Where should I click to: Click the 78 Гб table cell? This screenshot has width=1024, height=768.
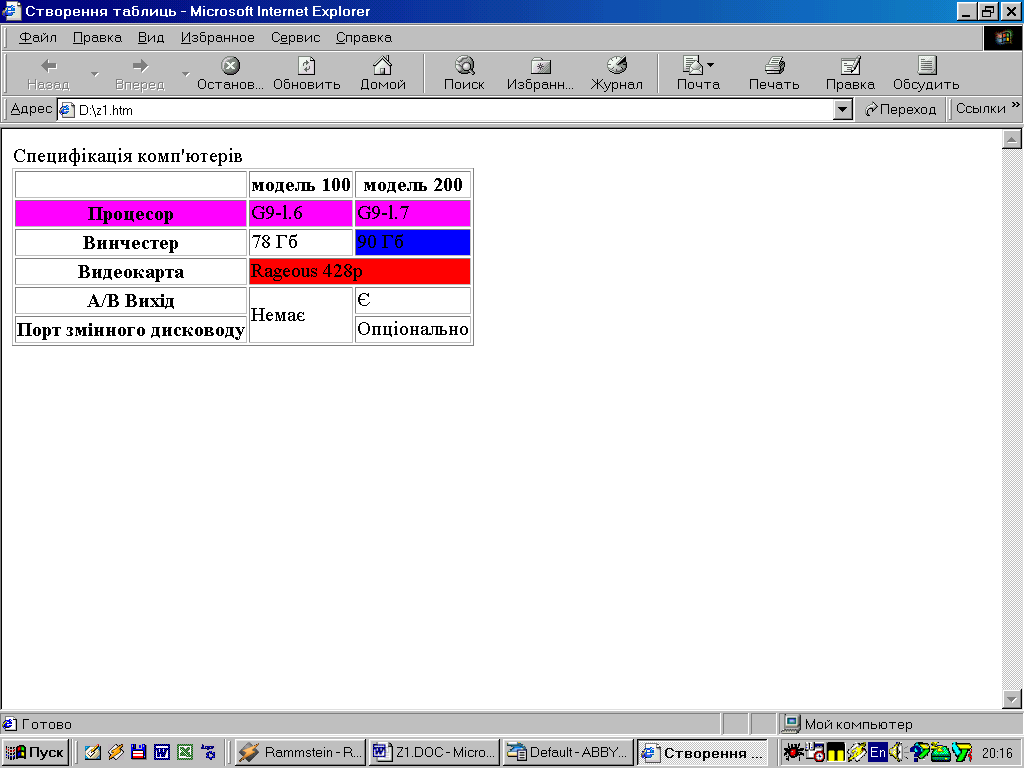click(300, 242)
